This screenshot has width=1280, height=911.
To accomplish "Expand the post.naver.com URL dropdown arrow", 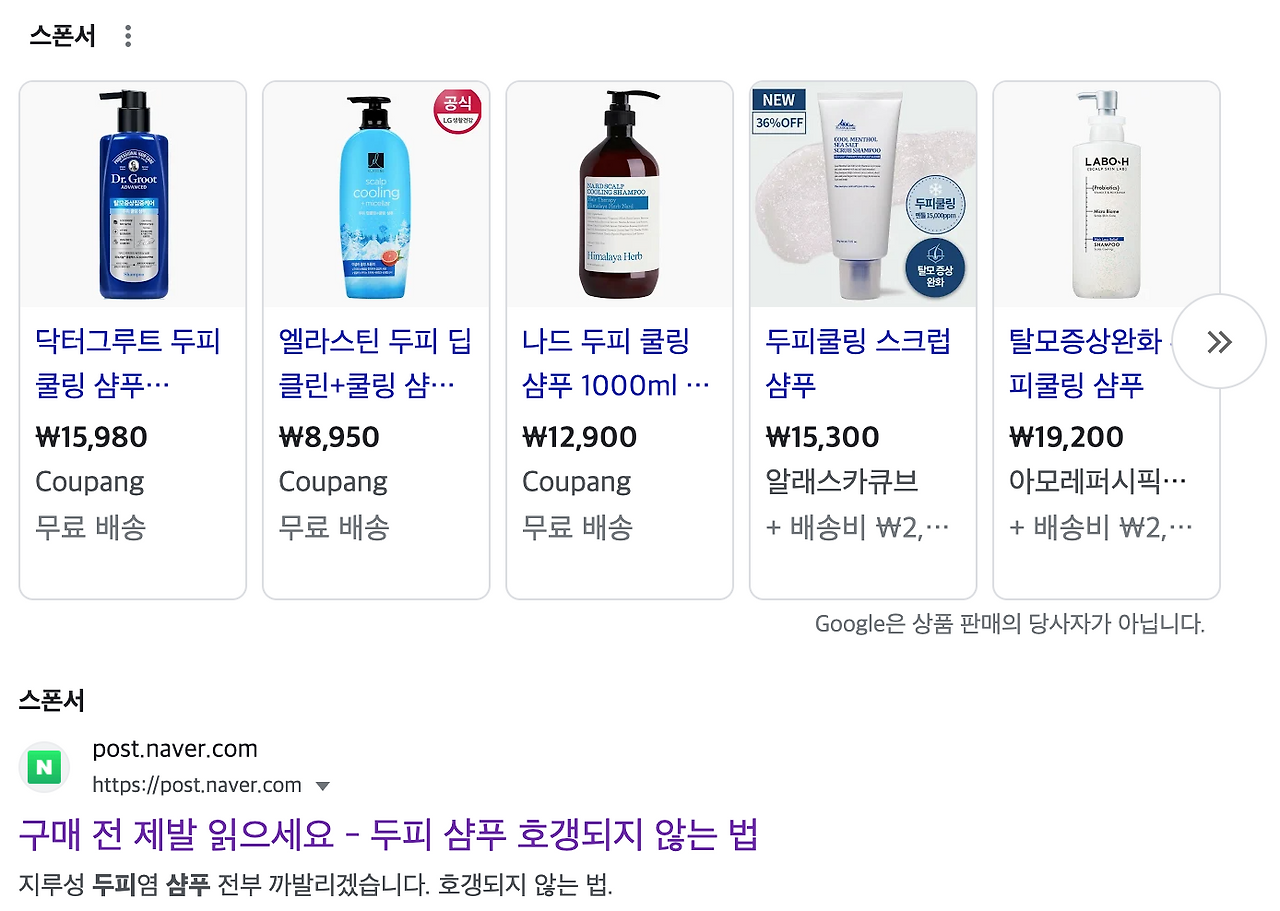I will (x=322, y=786).
